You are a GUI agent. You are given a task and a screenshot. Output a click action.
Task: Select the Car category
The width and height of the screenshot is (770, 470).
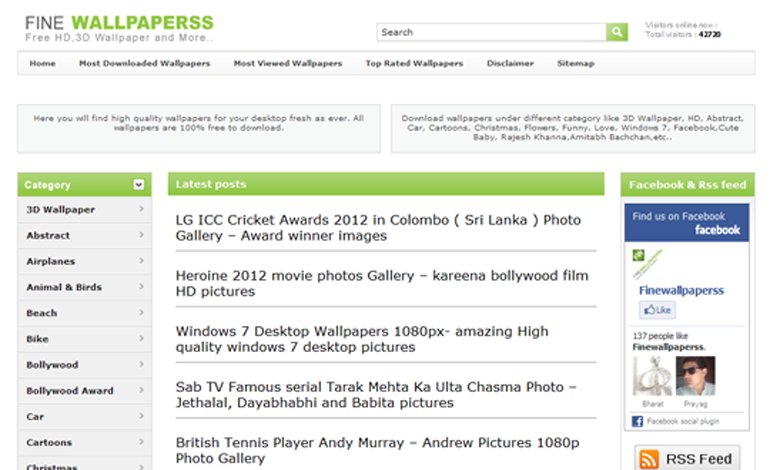[35, 416]
